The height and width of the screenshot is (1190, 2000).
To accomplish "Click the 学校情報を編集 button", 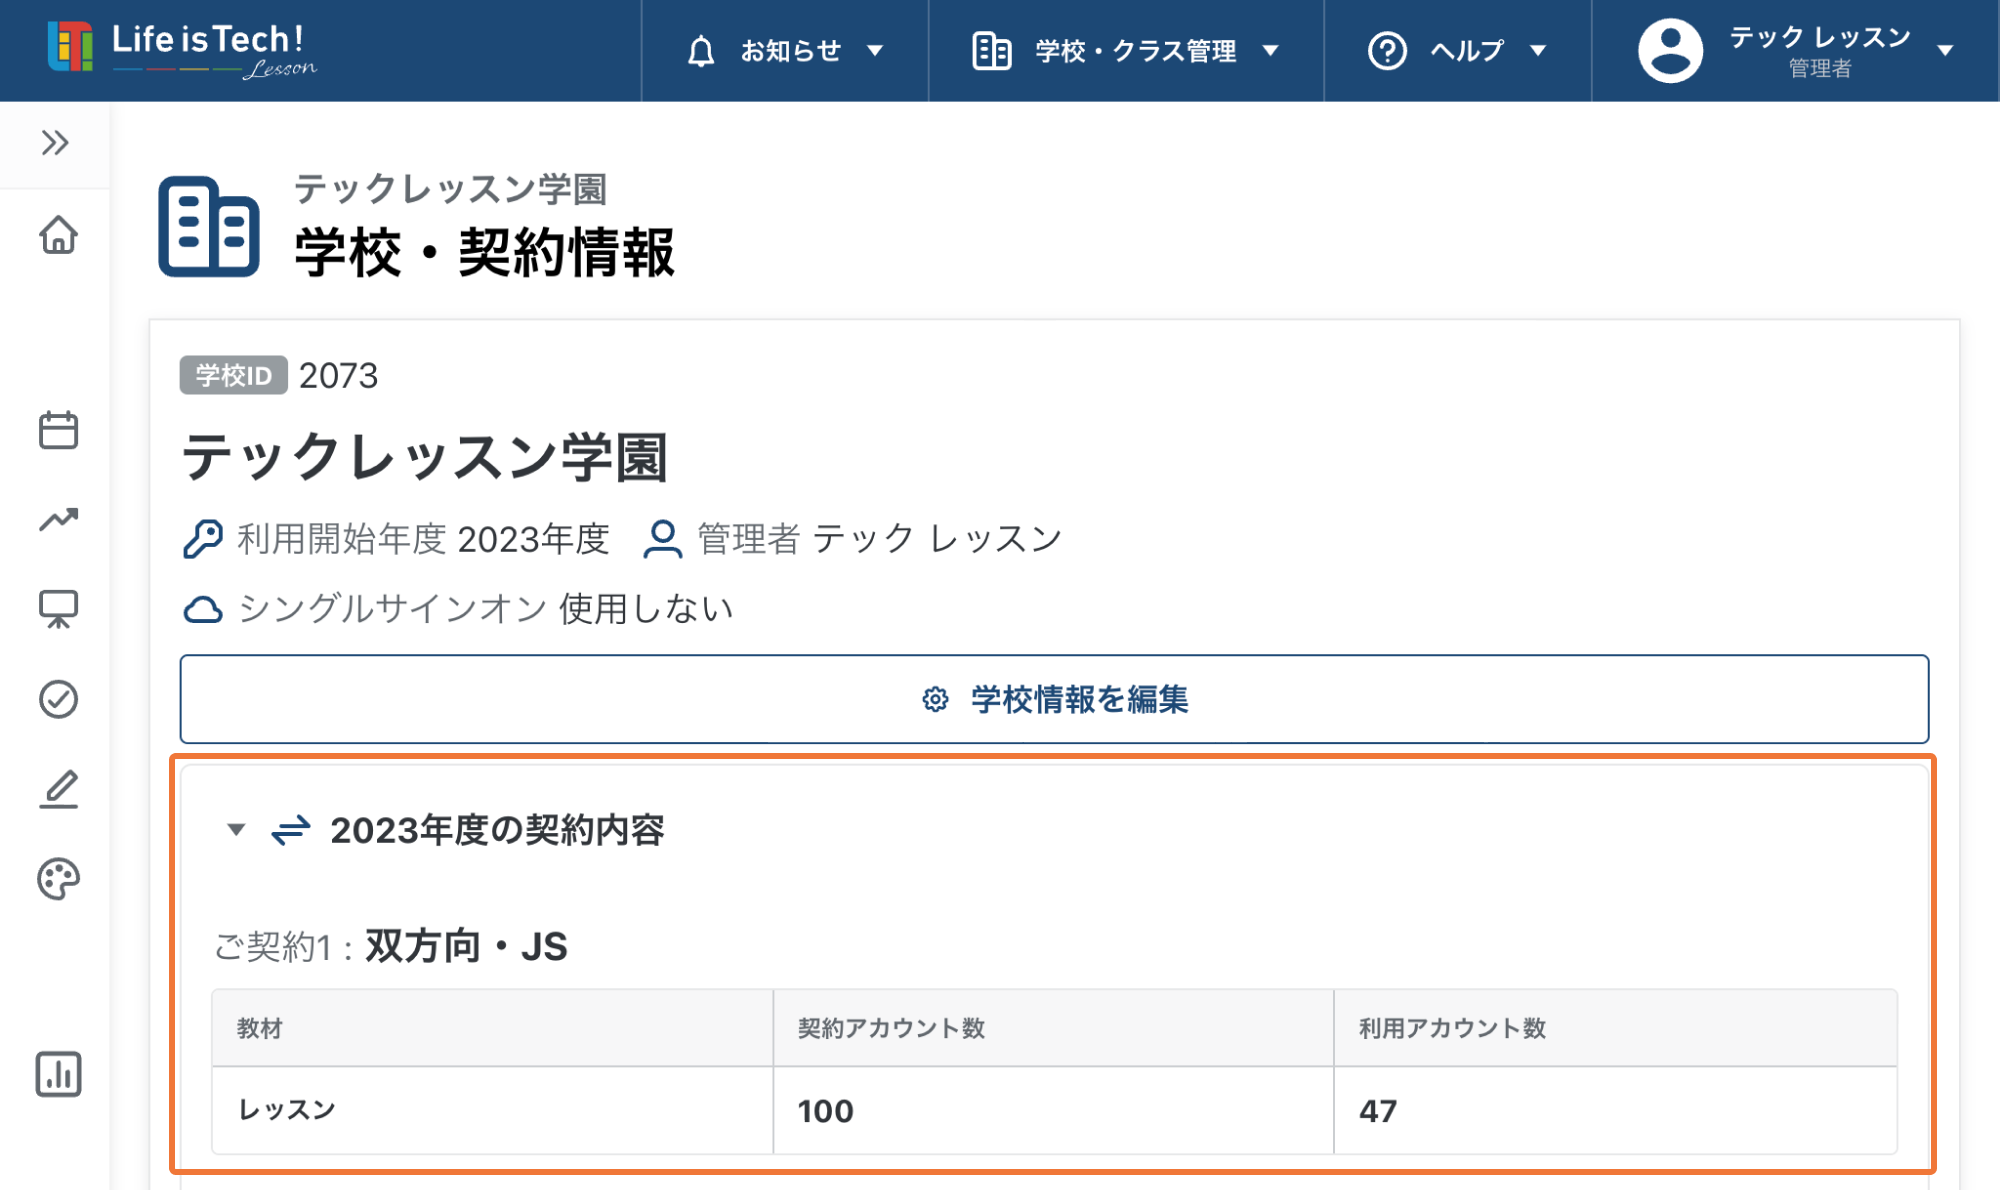I will [x=1054, y=699].
